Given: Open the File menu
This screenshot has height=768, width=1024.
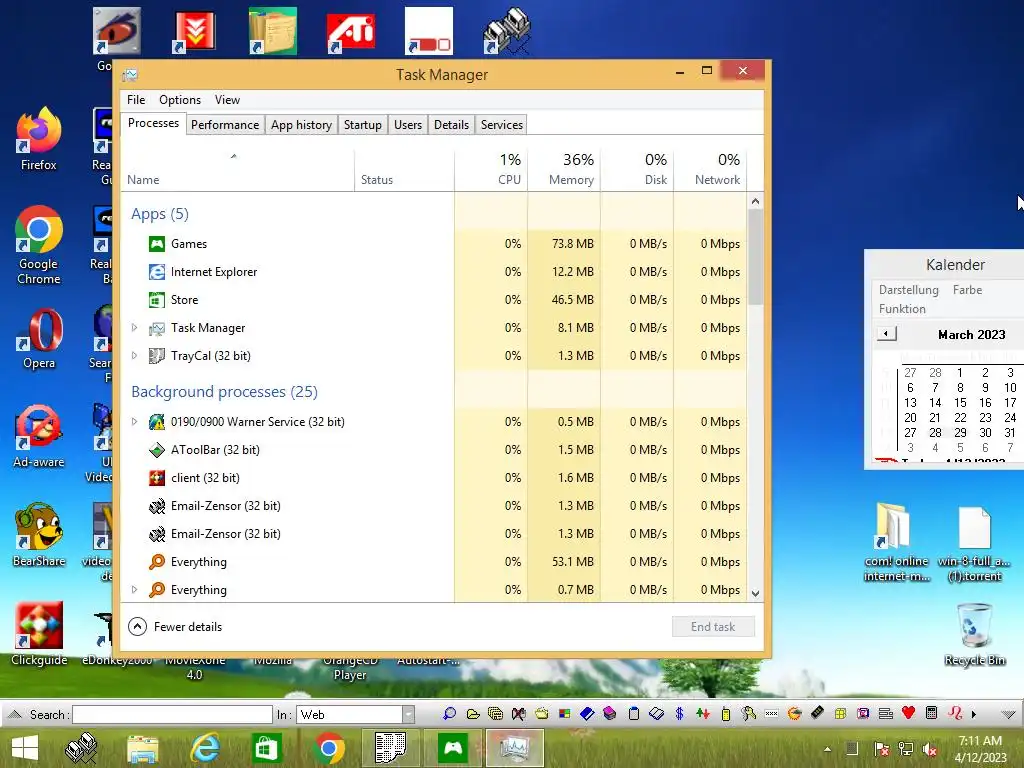Looking at the screenshot, I should tap(136, 100).
